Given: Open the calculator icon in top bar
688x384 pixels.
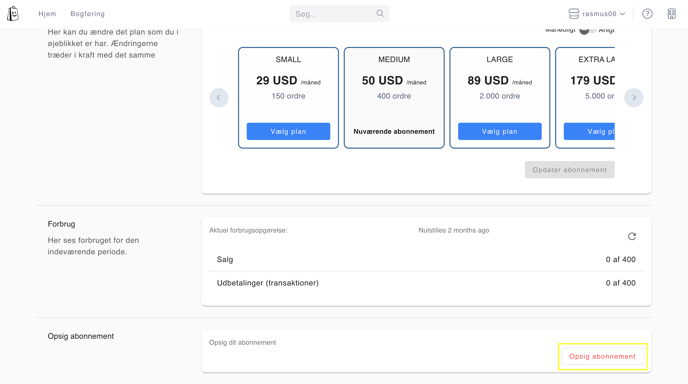Looking at the screenshot, I should (x=672, y=14).
